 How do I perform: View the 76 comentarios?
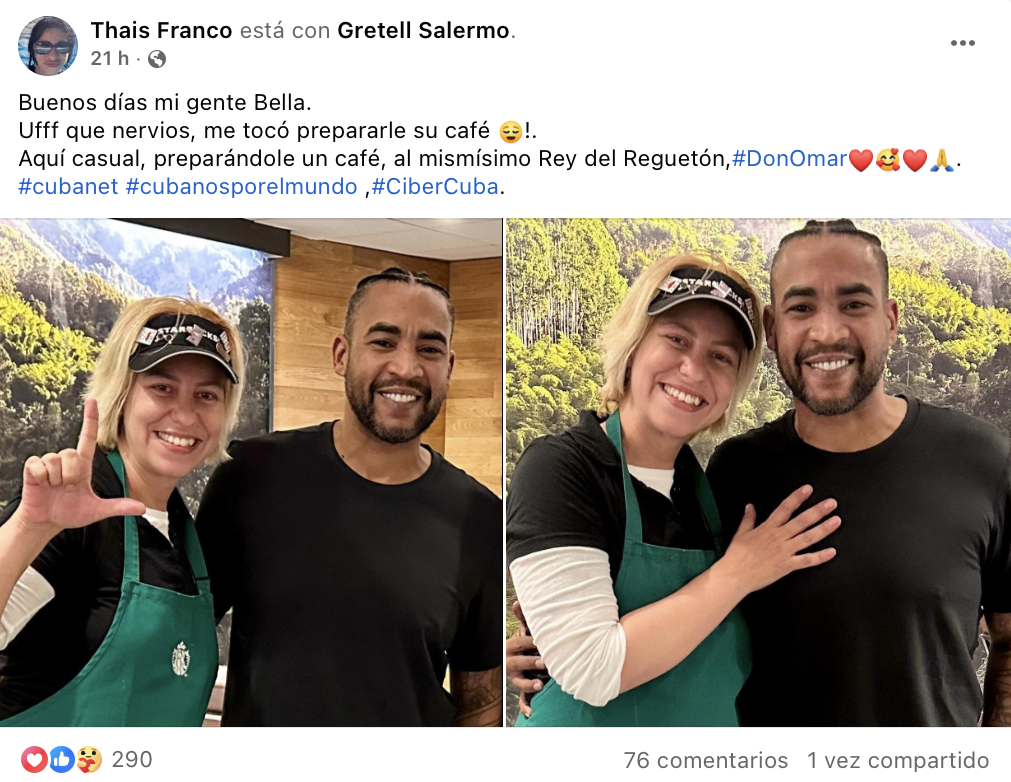click(706, 760)
